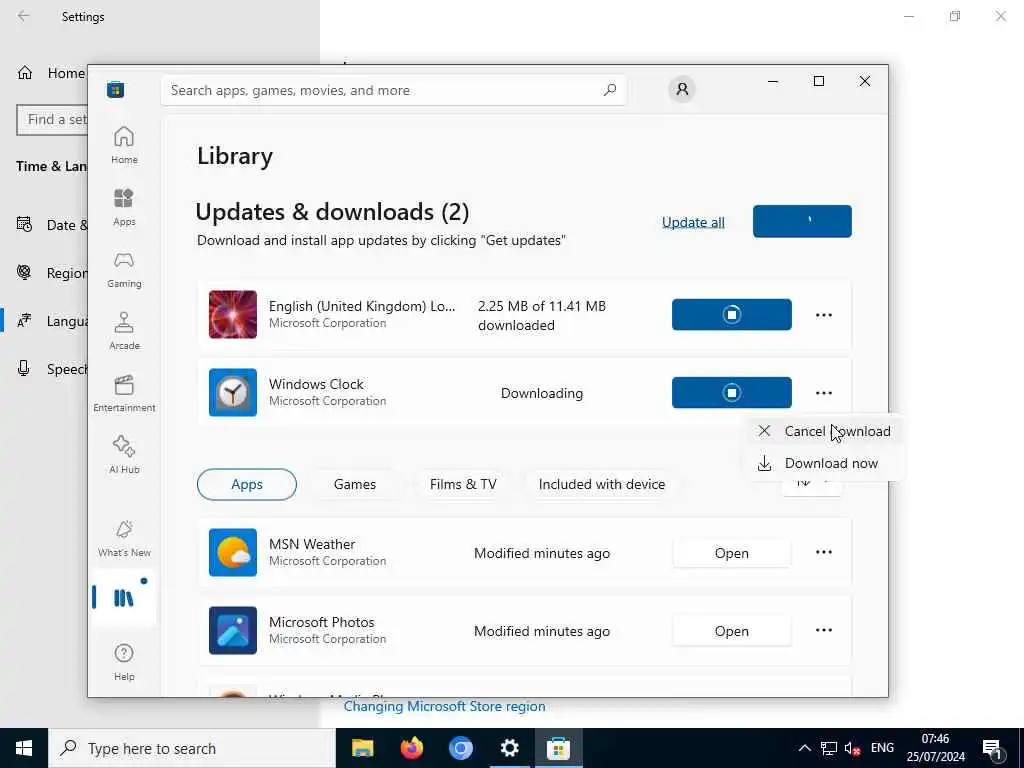
Task: Open the Entertainment section
Action: [x=124, y=393]
